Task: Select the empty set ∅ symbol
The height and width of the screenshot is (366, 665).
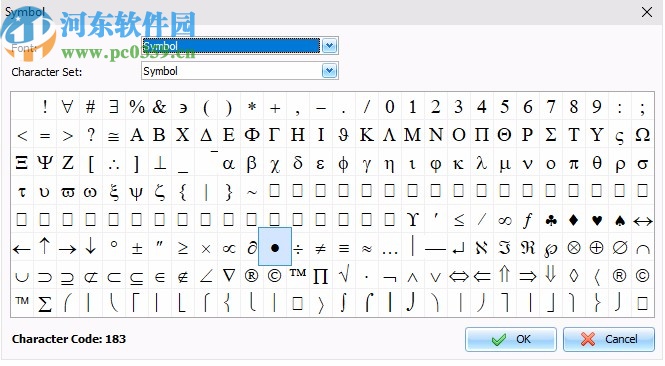Action: coord(620,248)
